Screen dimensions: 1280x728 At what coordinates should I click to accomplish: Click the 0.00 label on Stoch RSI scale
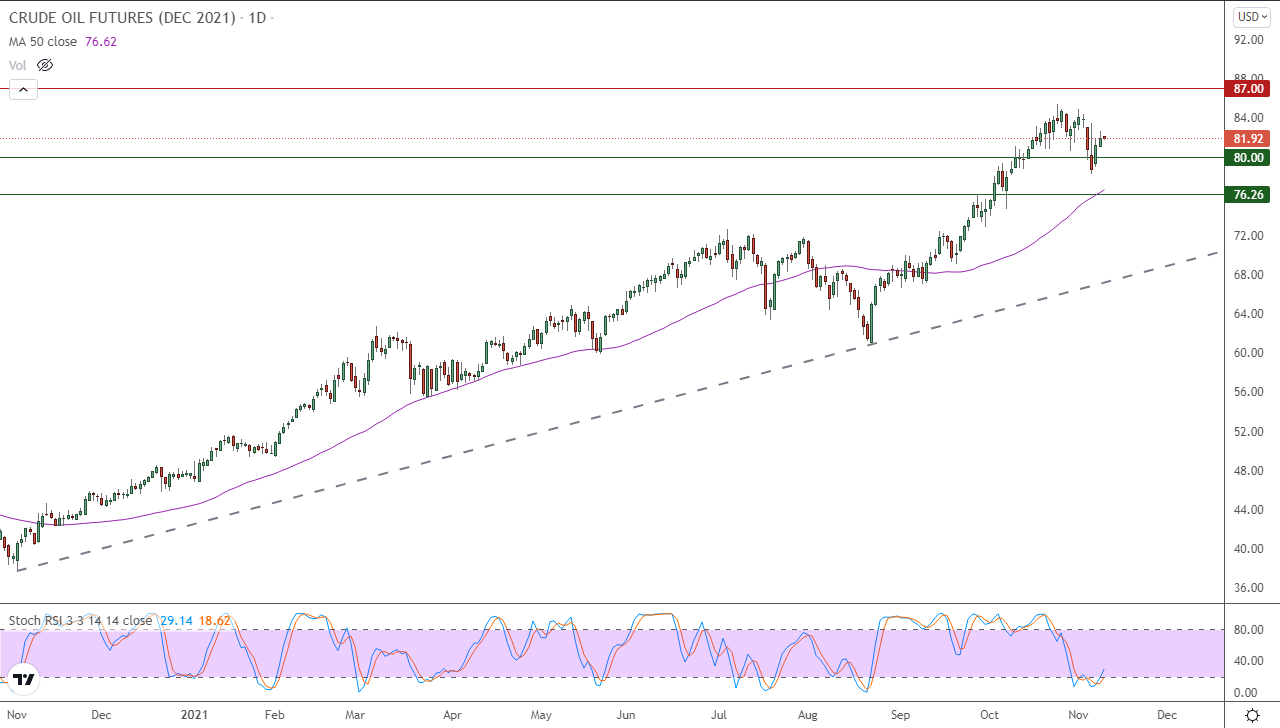click(x=1246, y=693)
